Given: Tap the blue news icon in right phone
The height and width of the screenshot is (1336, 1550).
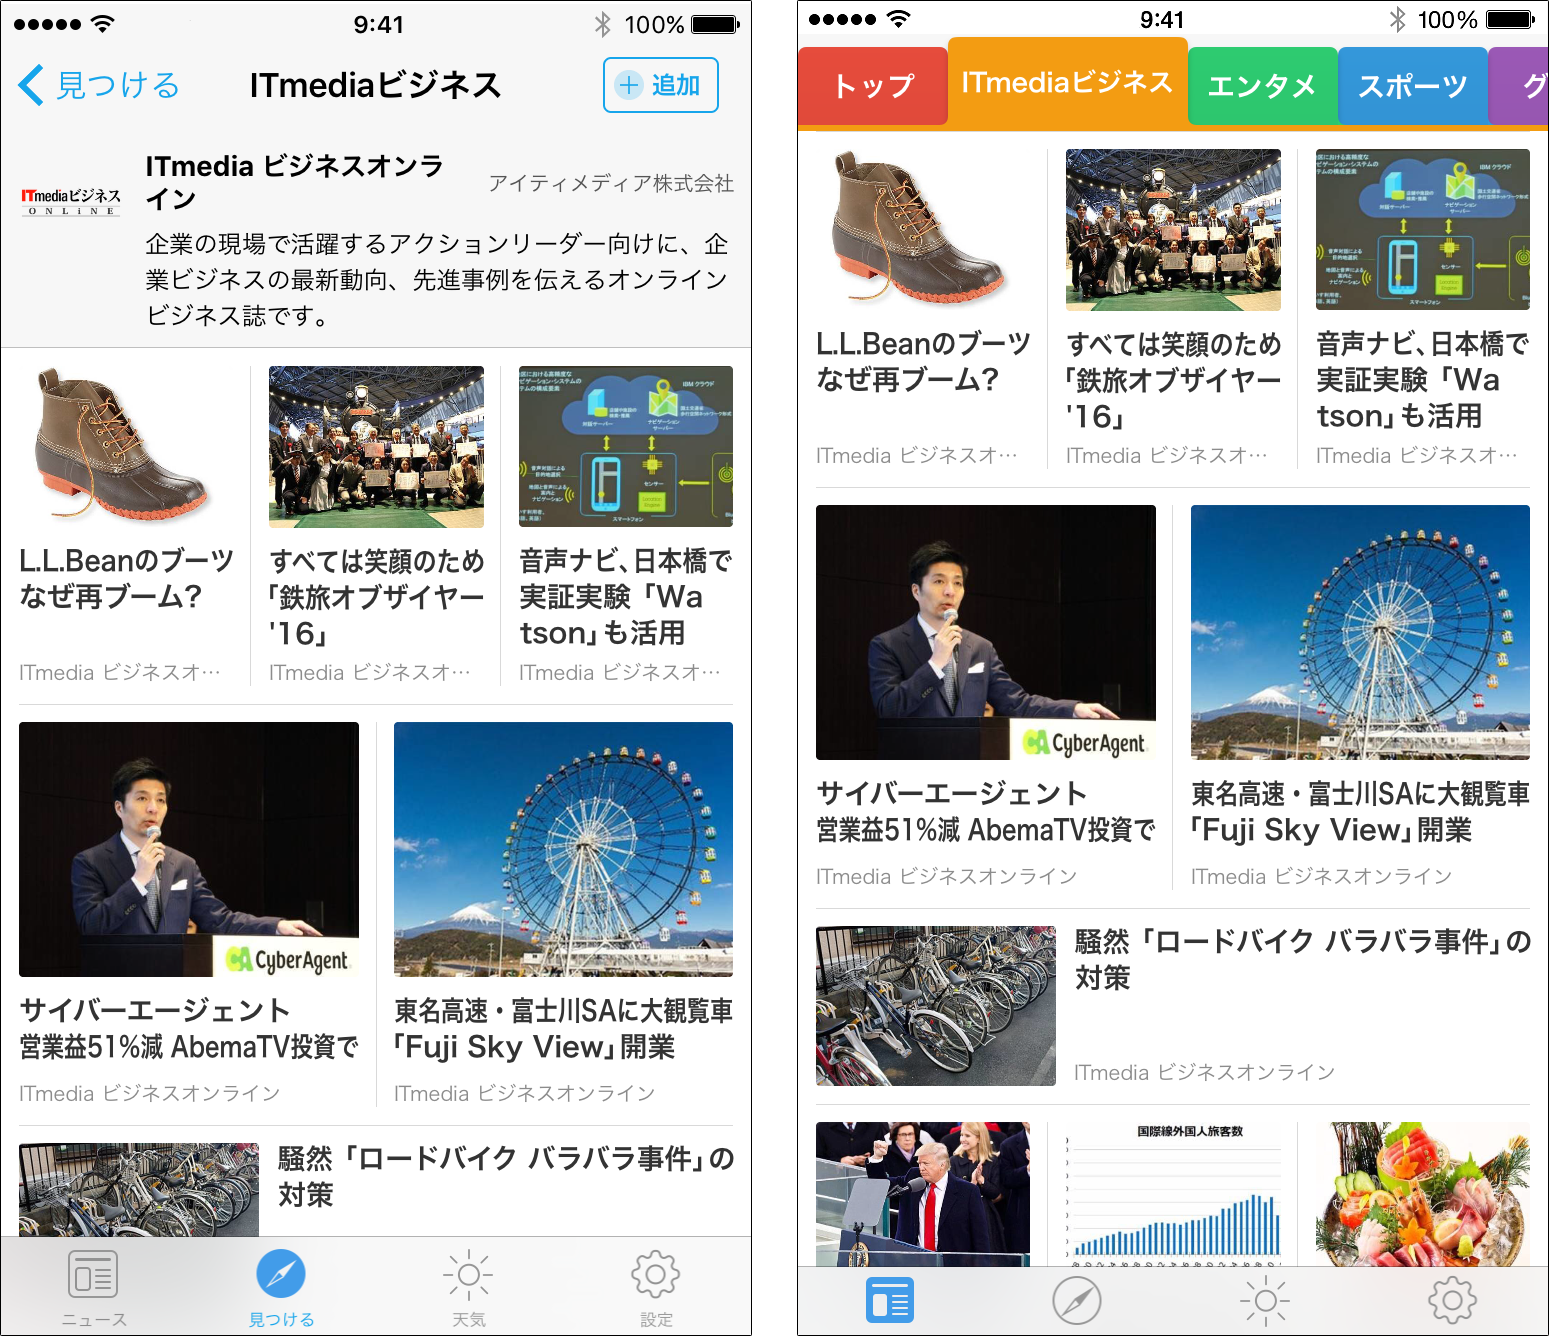Looking at the screenshot, I should pos(890,1300).
